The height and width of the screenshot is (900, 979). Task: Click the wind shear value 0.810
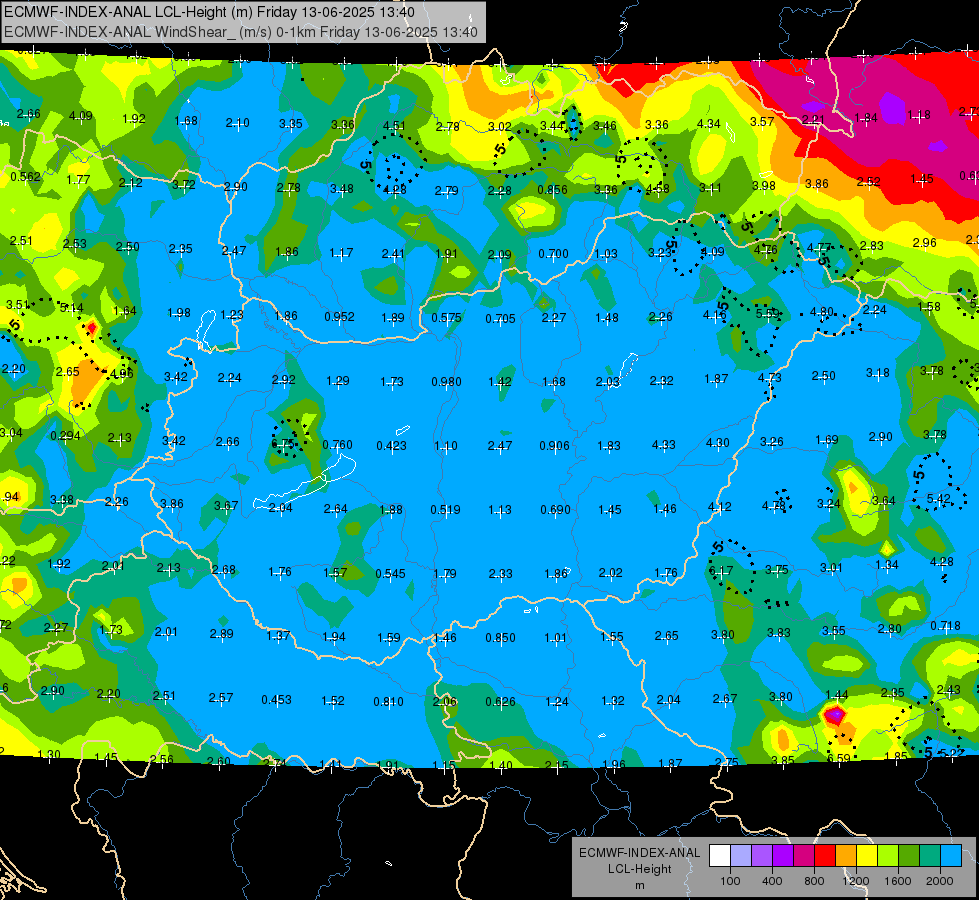pos(388,701)
